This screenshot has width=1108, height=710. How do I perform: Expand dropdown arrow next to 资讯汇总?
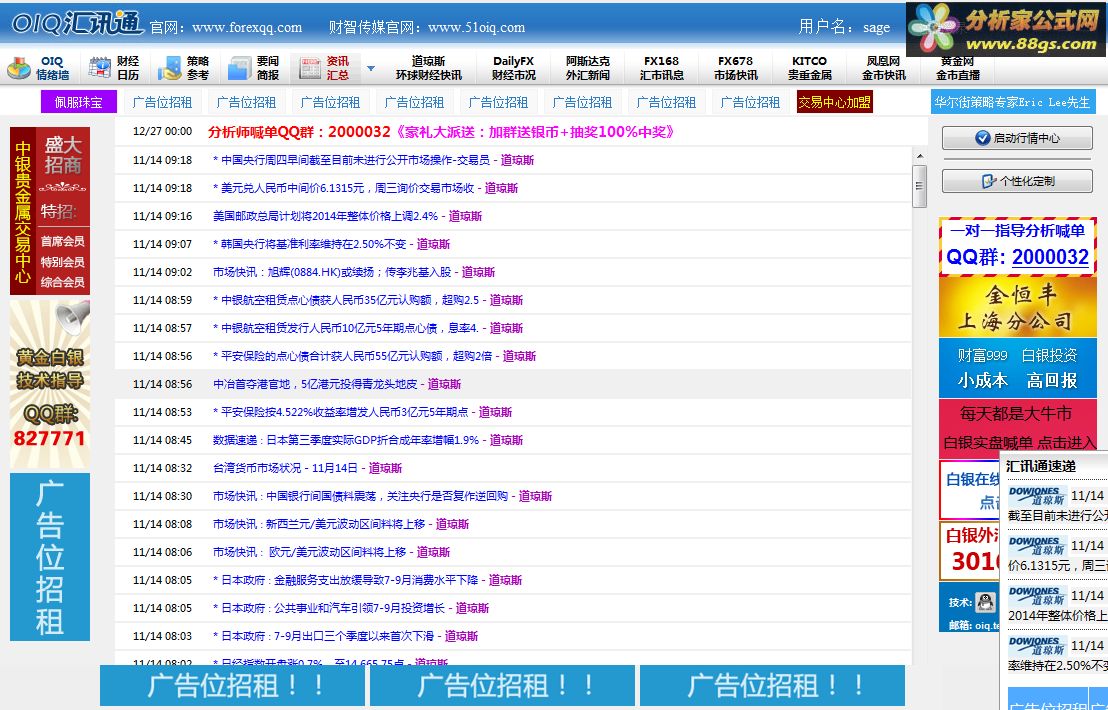(371, 69)
